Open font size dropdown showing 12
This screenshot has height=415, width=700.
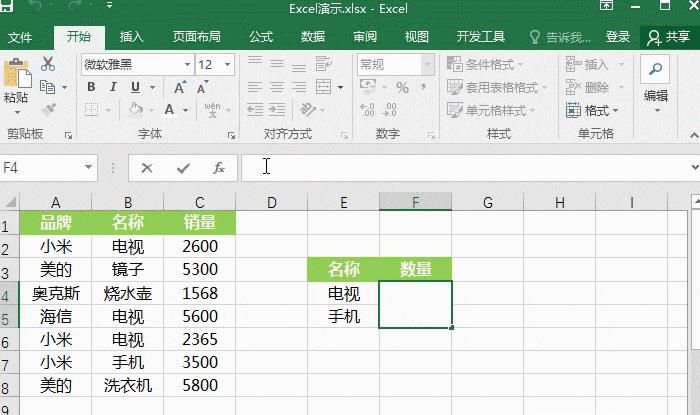(x=227, y=65)
